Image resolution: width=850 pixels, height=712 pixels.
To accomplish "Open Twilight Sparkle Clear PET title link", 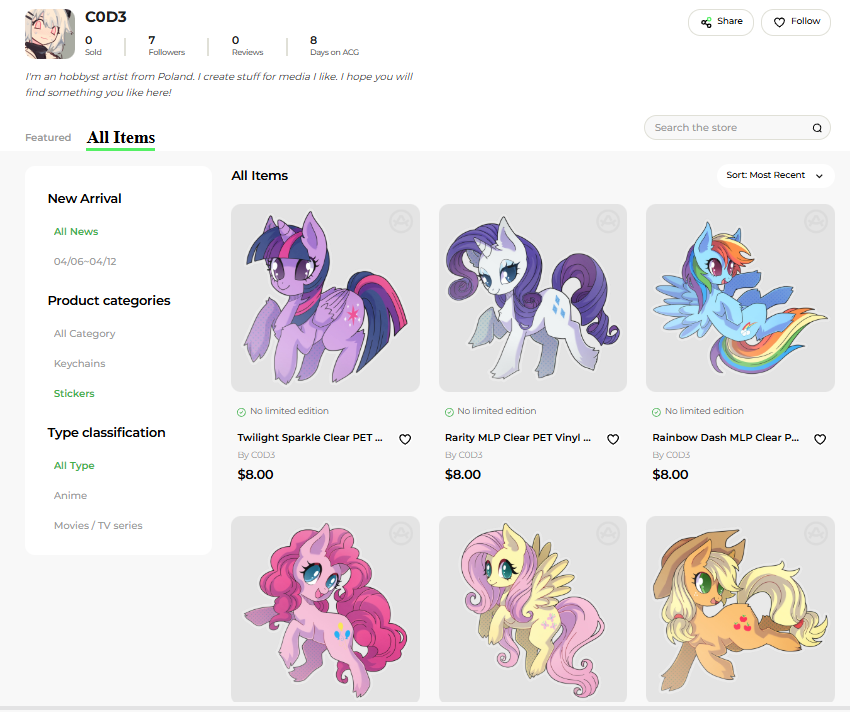I will (310, 438).
